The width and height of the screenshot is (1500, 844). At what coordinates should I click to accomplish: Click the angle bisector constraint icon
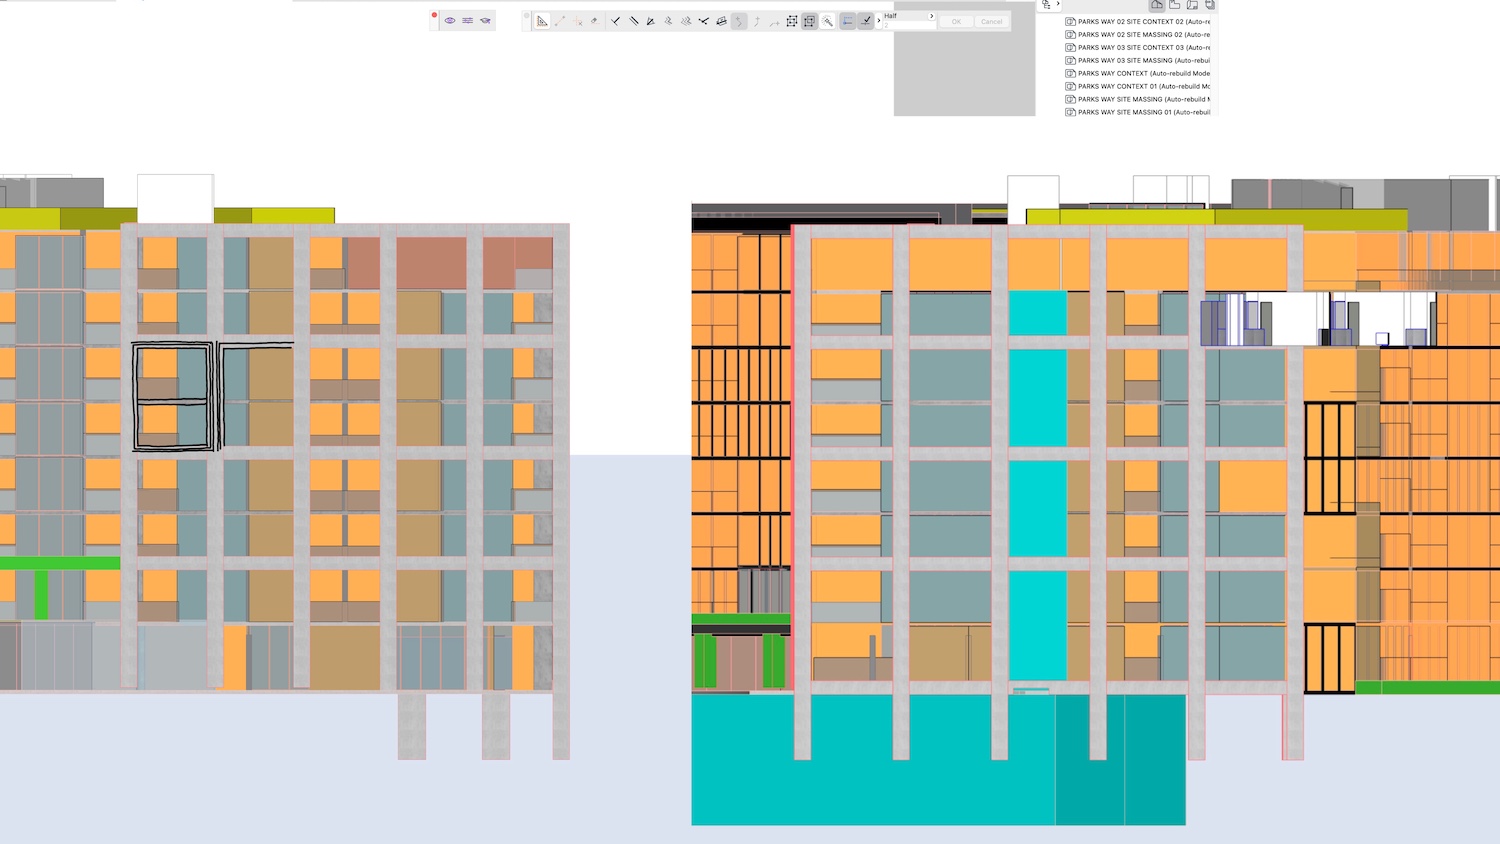pos(651,21)
